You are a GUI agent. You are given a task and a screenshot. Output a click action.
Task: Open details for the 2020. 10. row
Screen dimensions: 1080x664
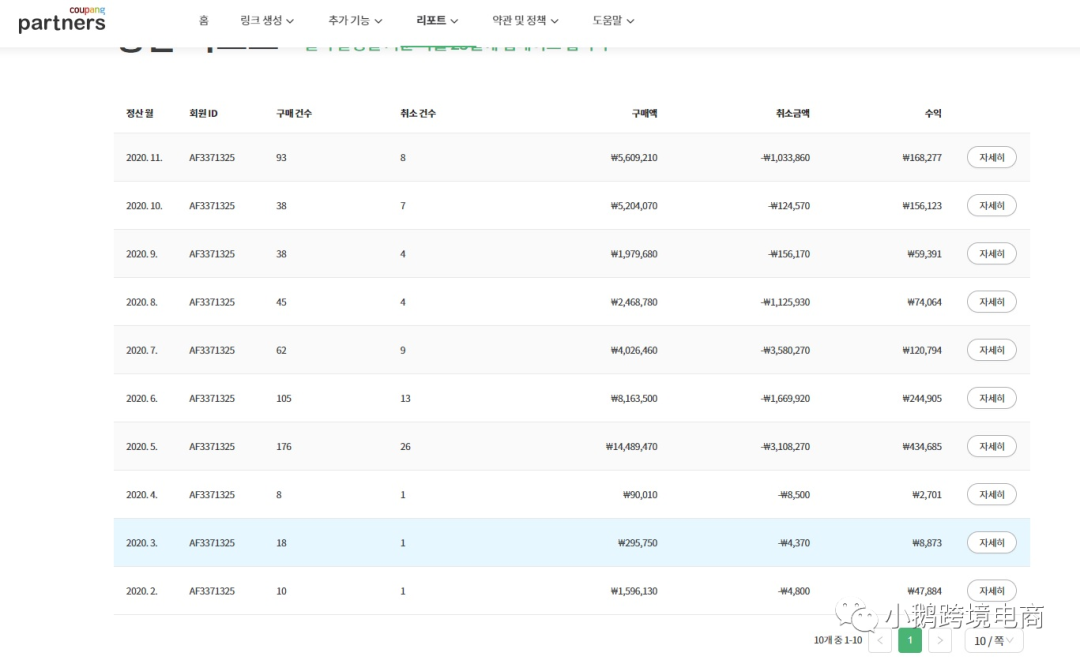click(x=992, y=205)
